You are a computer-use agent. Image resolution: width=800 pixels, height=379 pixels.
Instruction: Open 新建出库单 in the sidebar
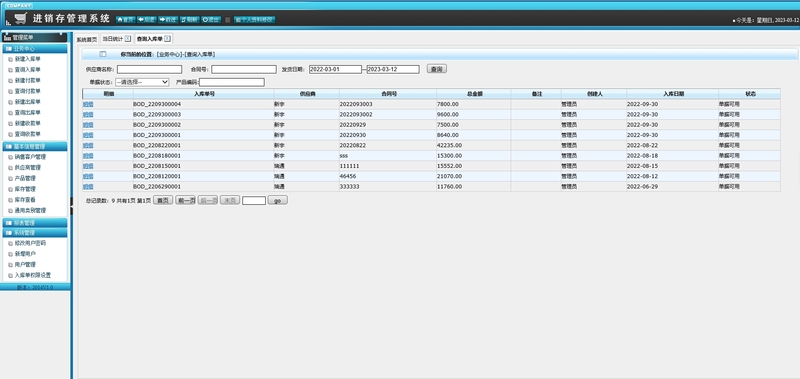click(x=28, y=102)
